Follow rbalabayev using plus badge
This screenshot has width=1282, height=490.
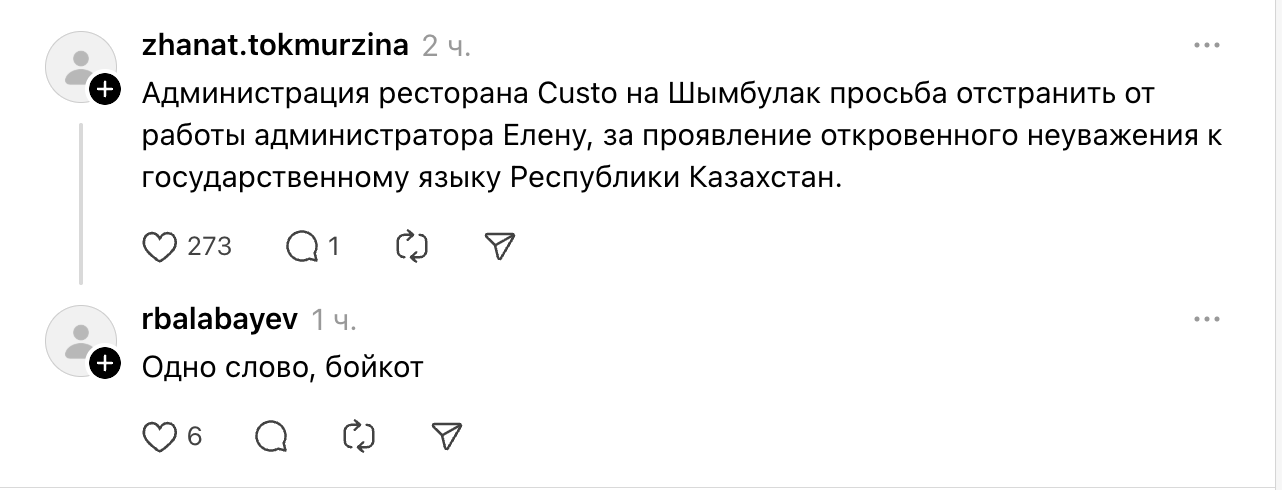coord(105,365)
